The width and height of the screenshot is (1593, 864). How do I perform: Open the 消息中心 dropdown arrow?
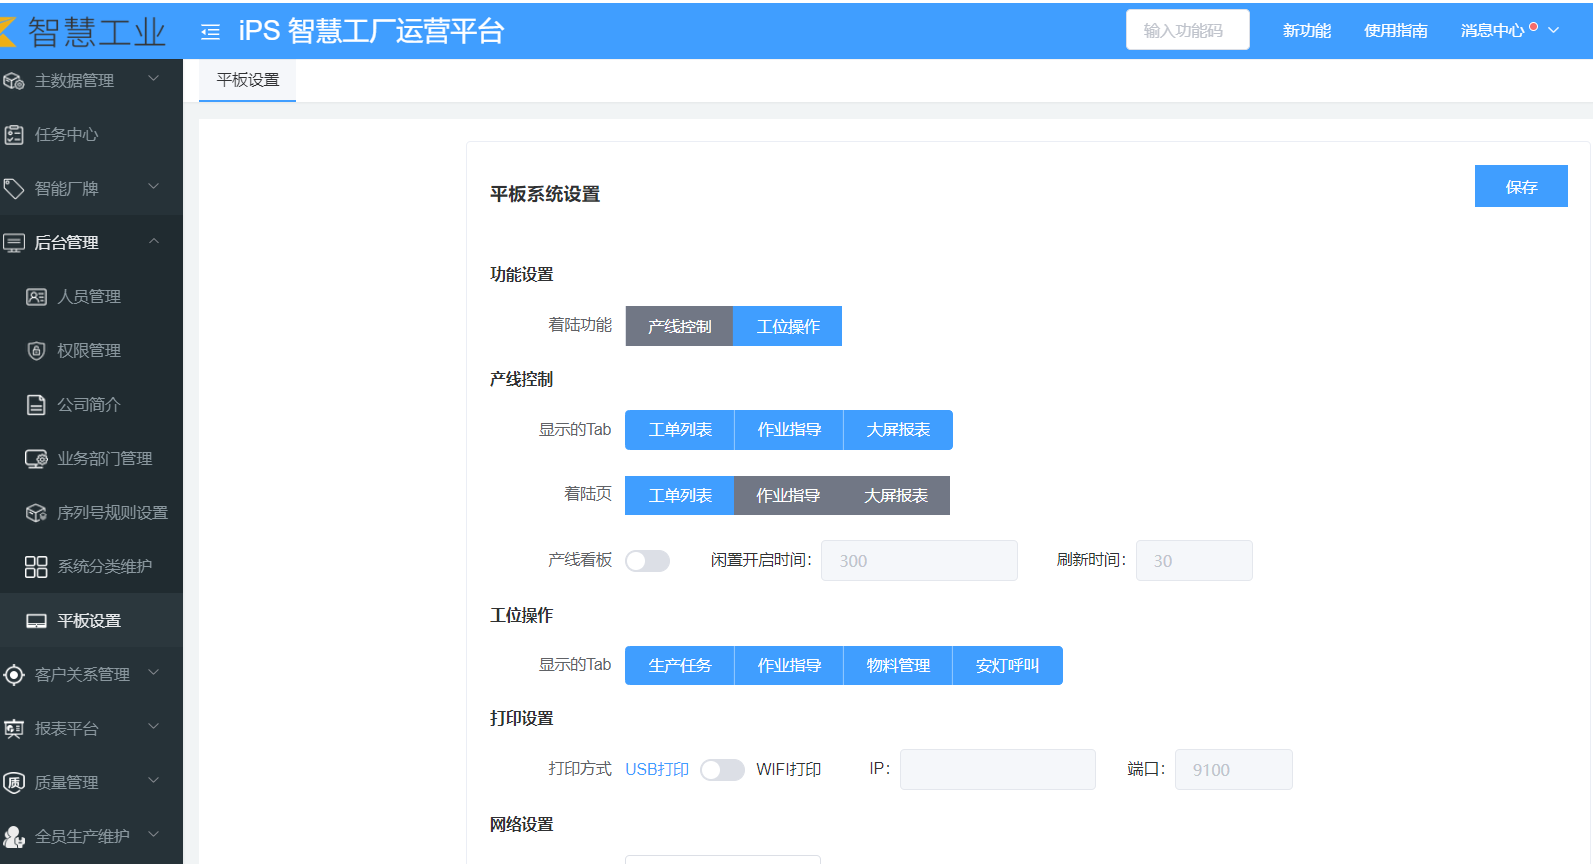[1554, 30]
